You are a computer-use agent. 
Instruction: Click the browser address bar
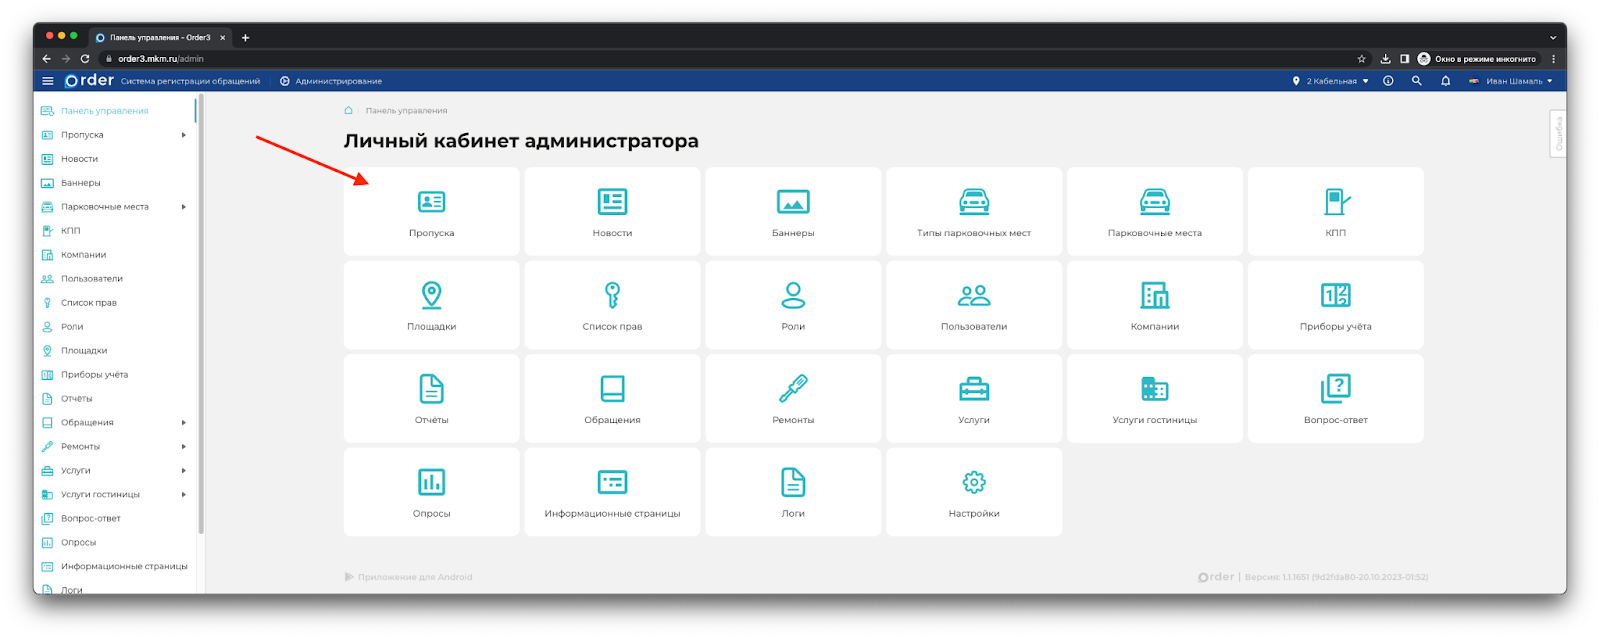[x=700, y=59]
